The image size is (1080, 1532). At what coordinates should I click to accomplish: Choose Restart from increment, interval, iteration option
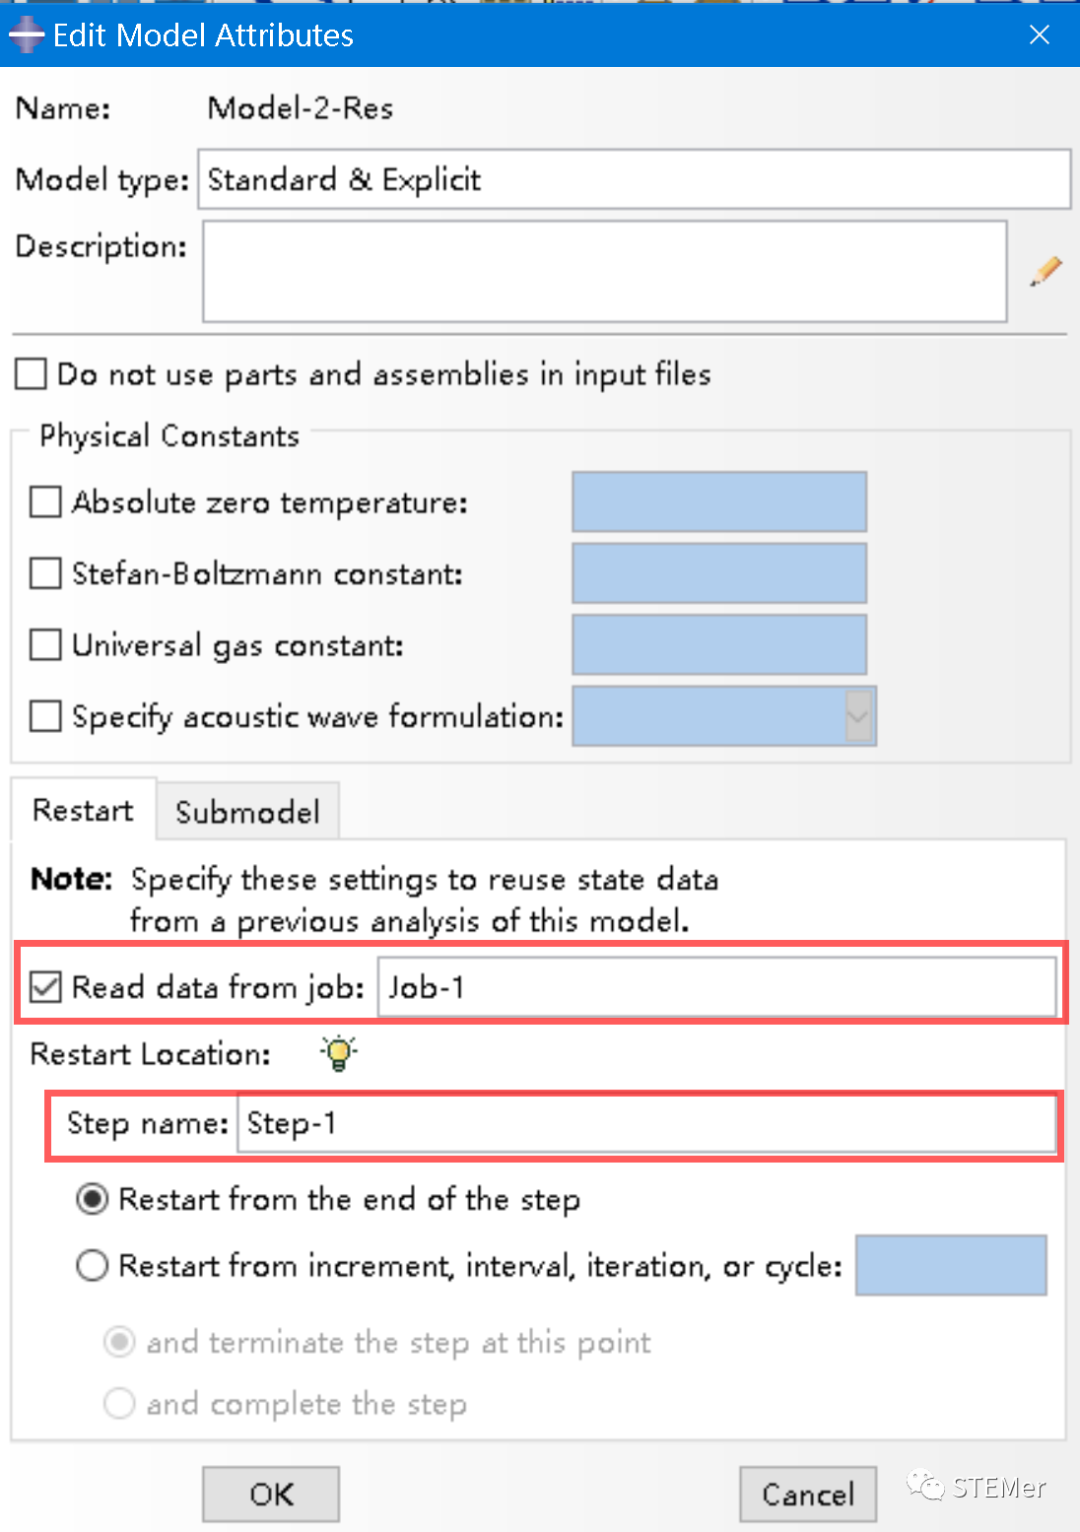pos(93,1266)
